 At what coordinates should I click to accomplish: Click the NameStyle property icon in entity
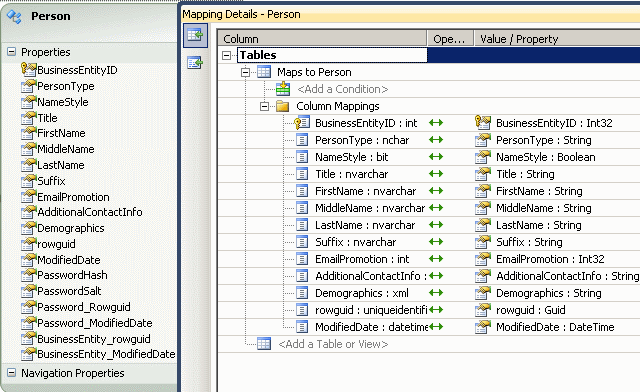[29, 102]
